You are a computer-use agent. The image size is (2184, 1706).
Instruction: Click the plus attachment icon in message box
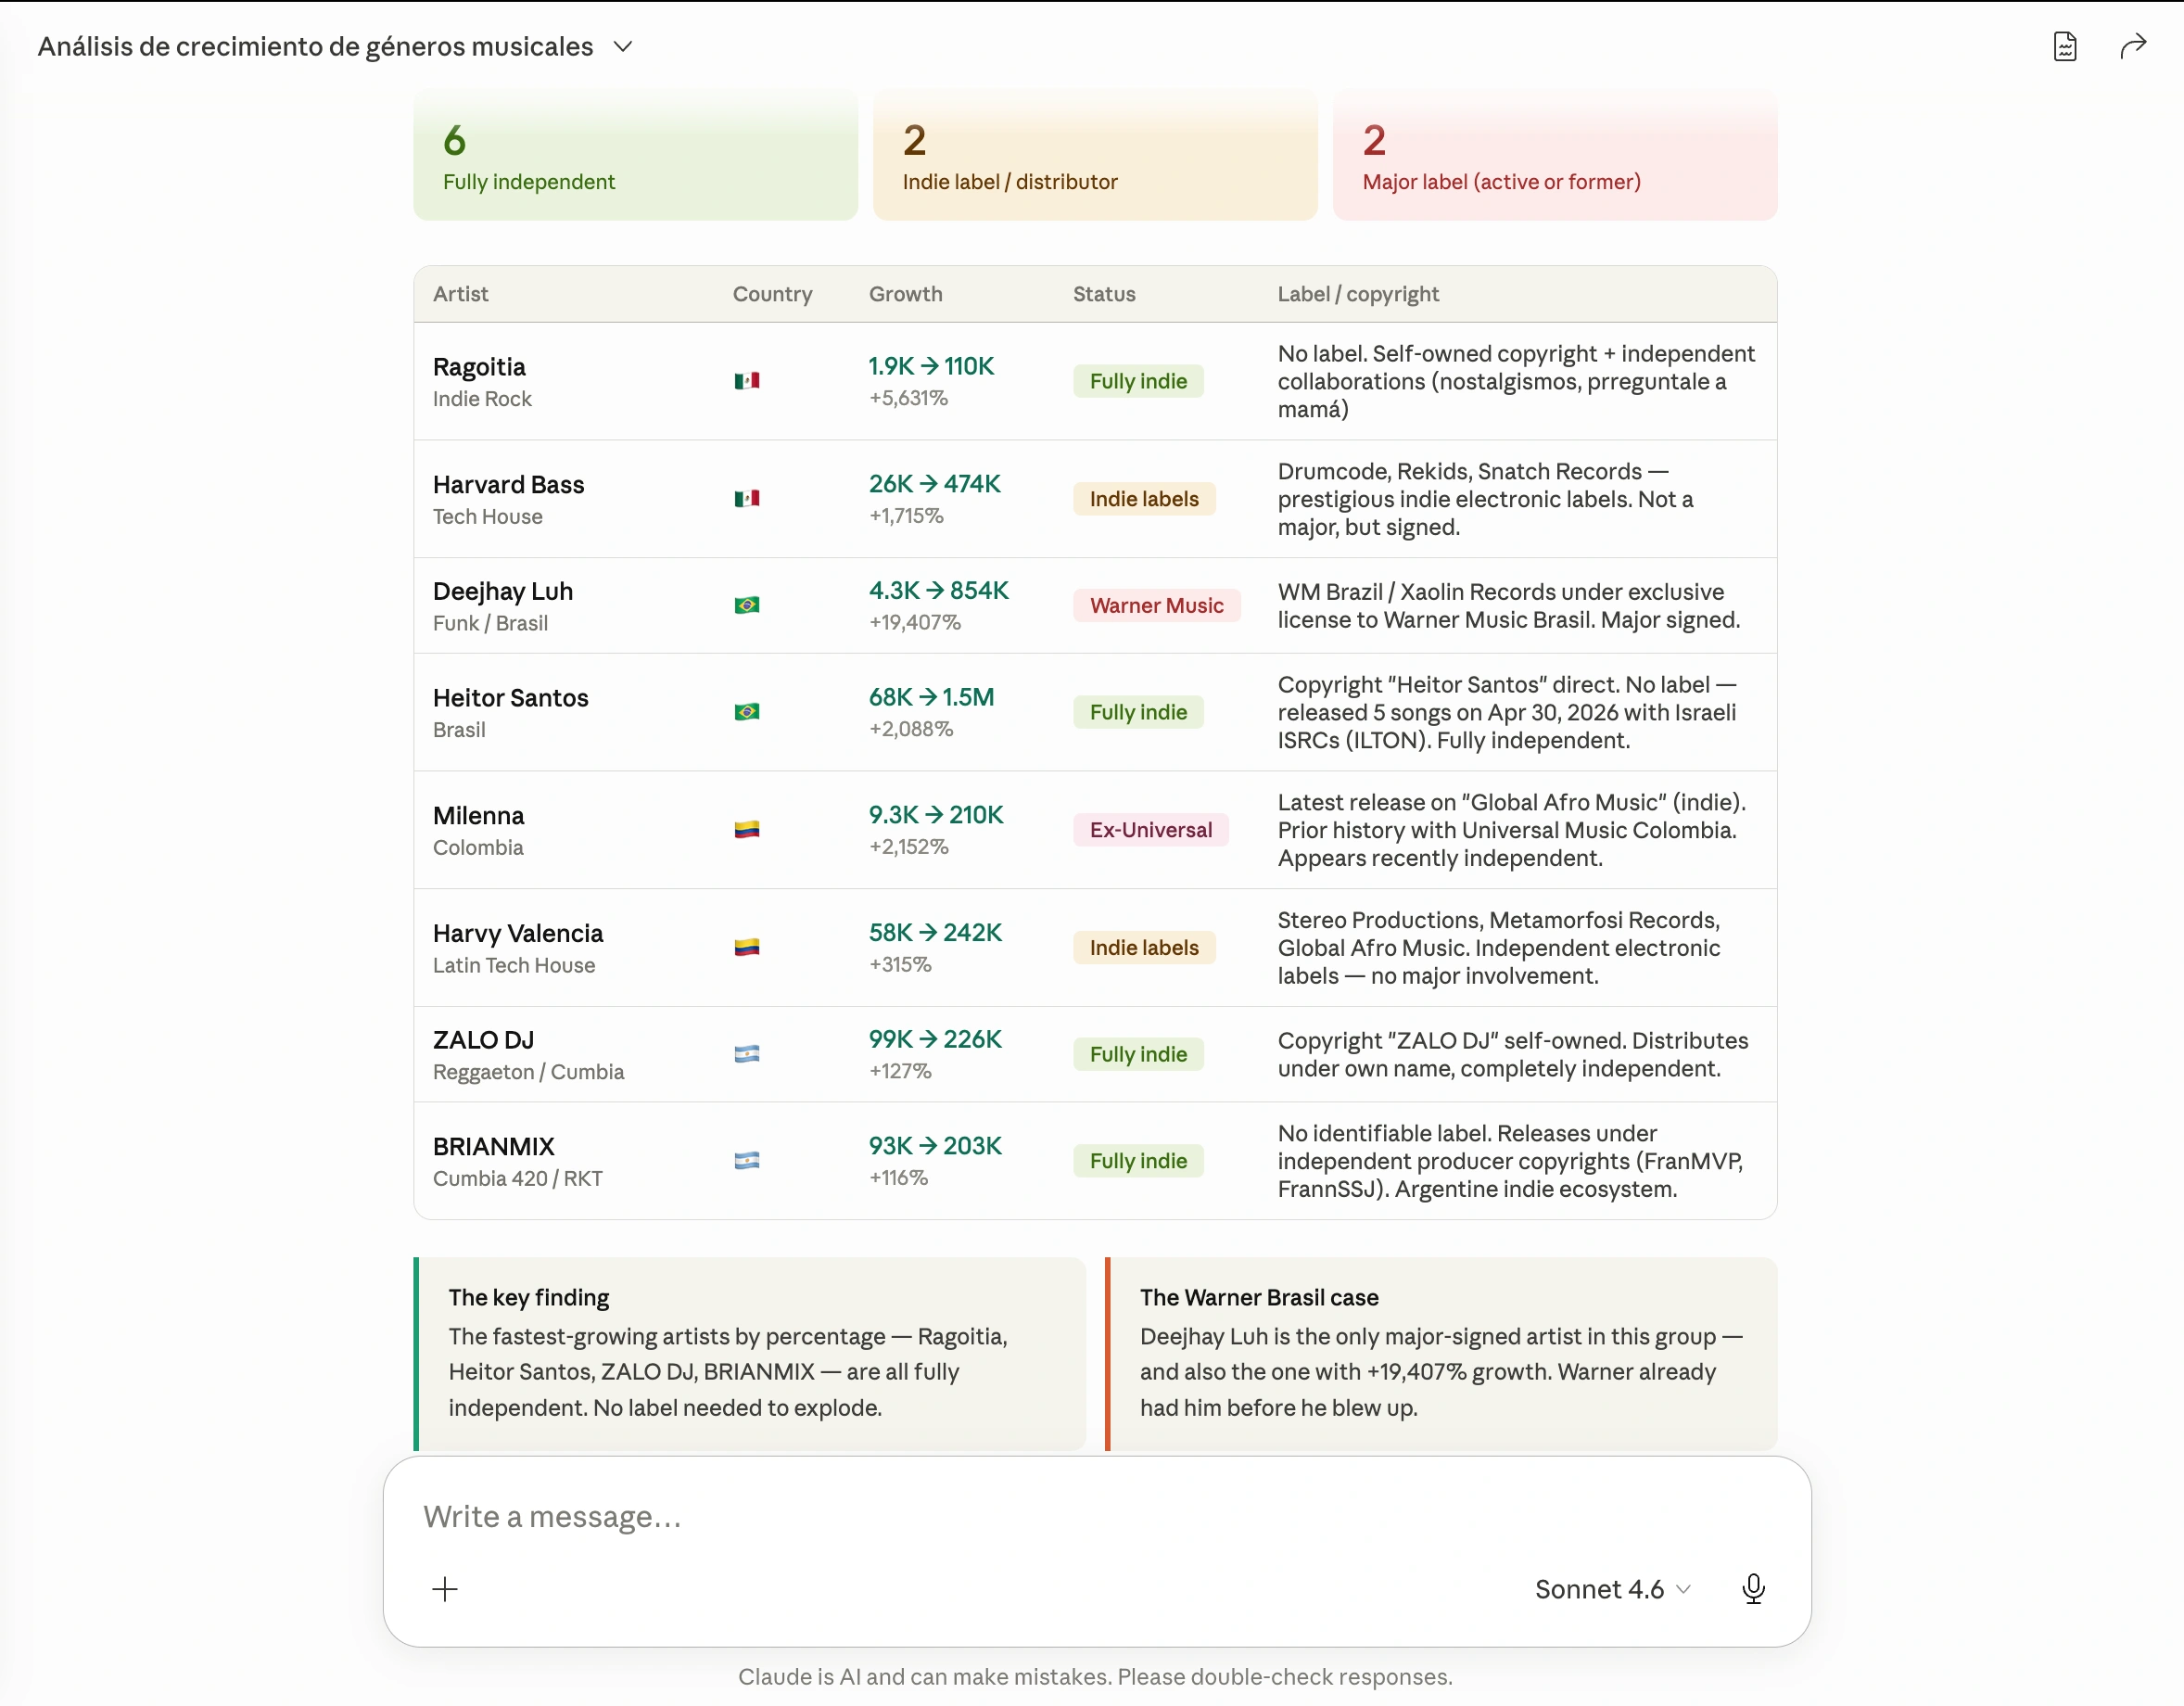pos(445,1589)
